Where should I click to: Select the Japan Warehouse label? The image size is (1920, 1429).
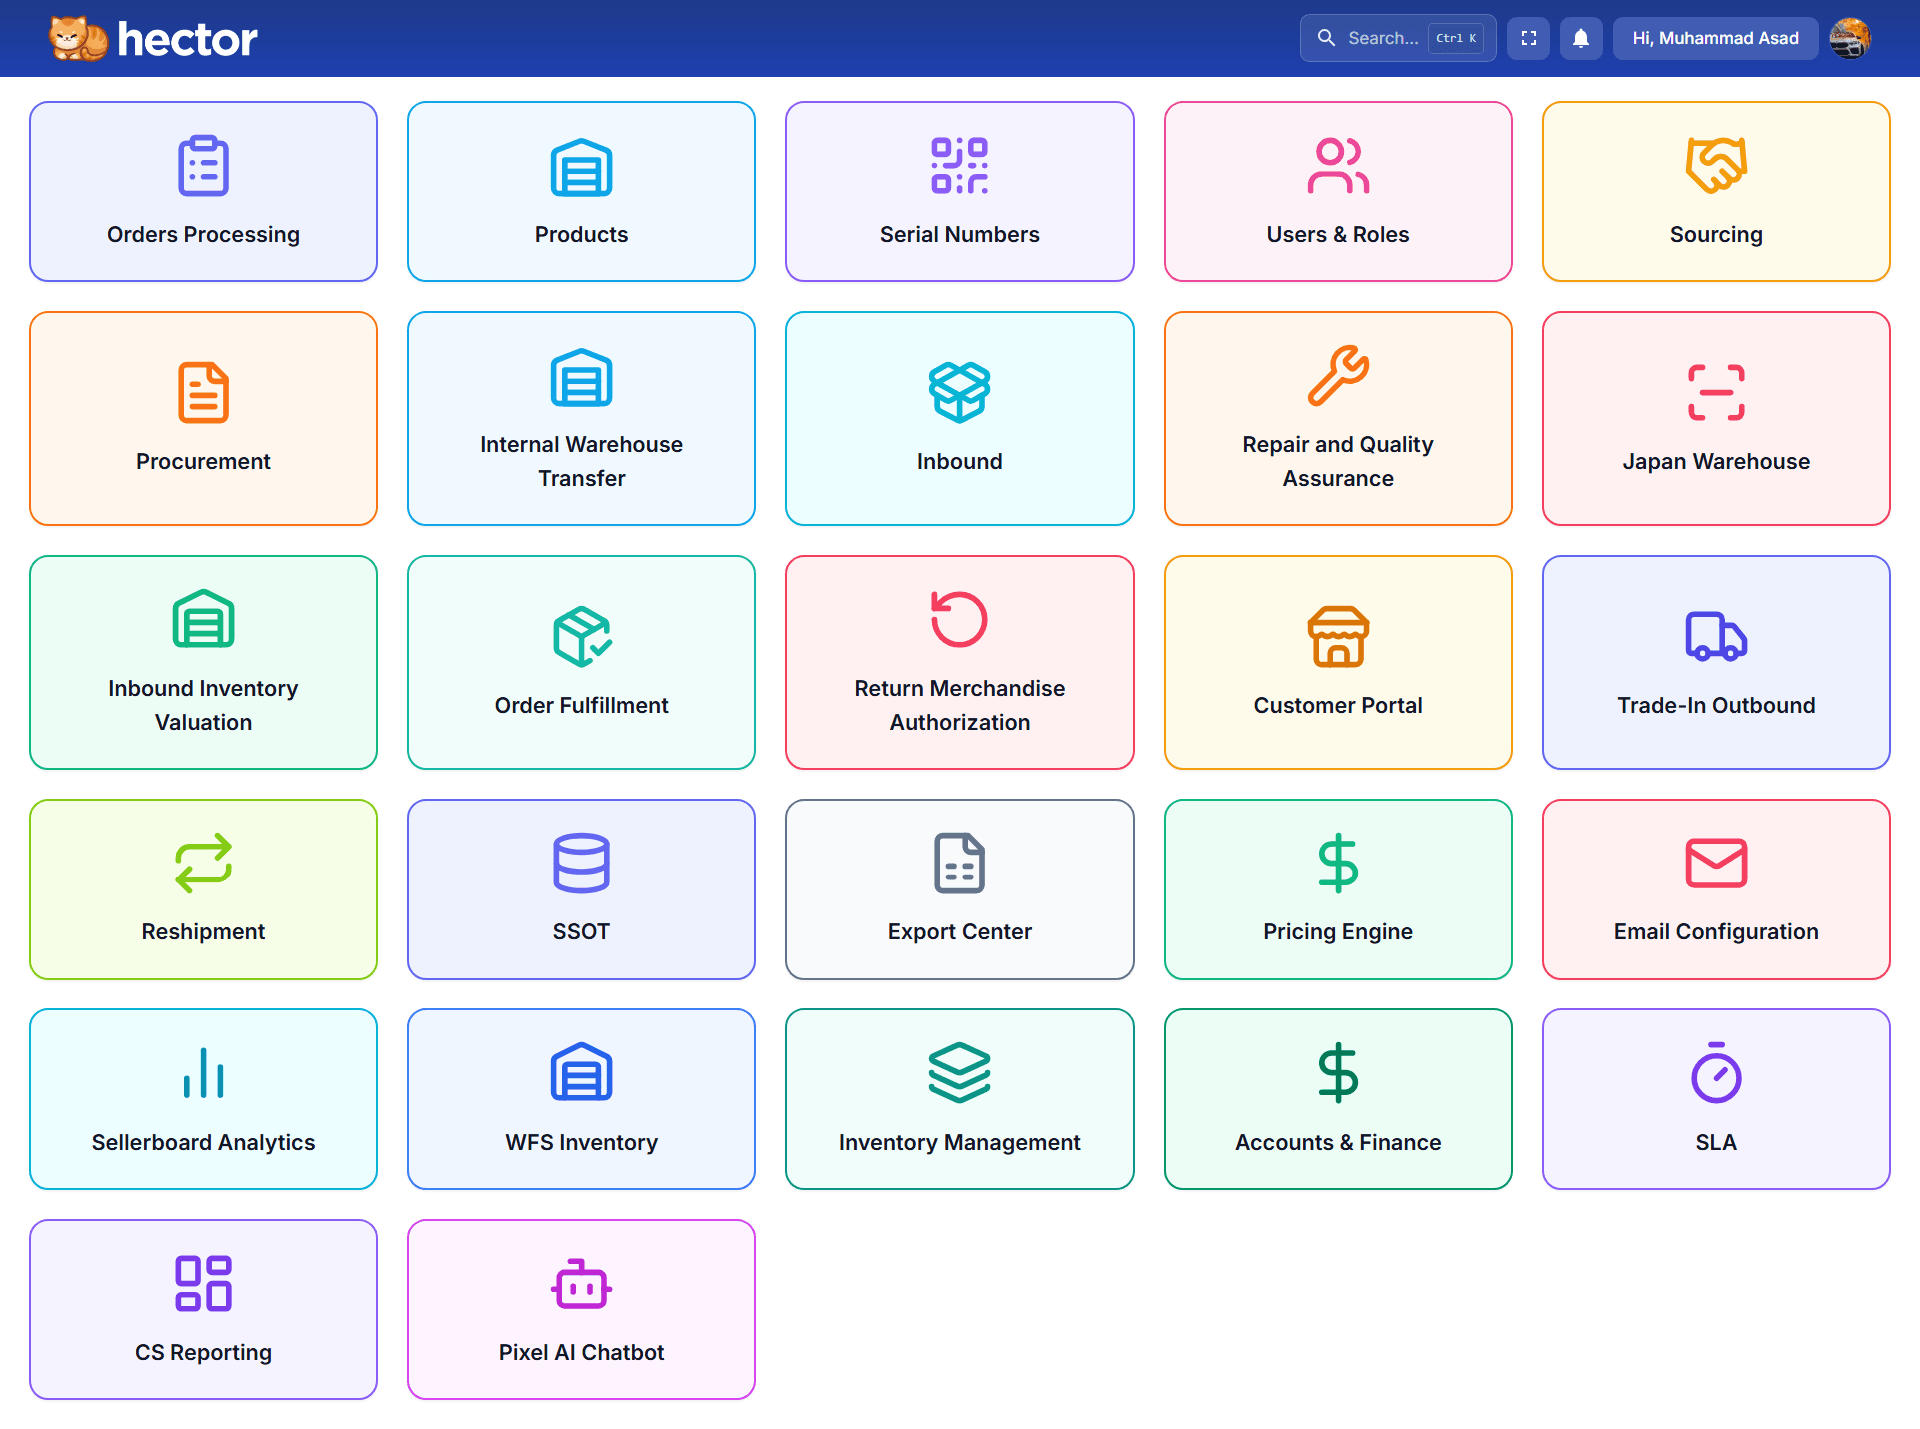(1716, 461)
